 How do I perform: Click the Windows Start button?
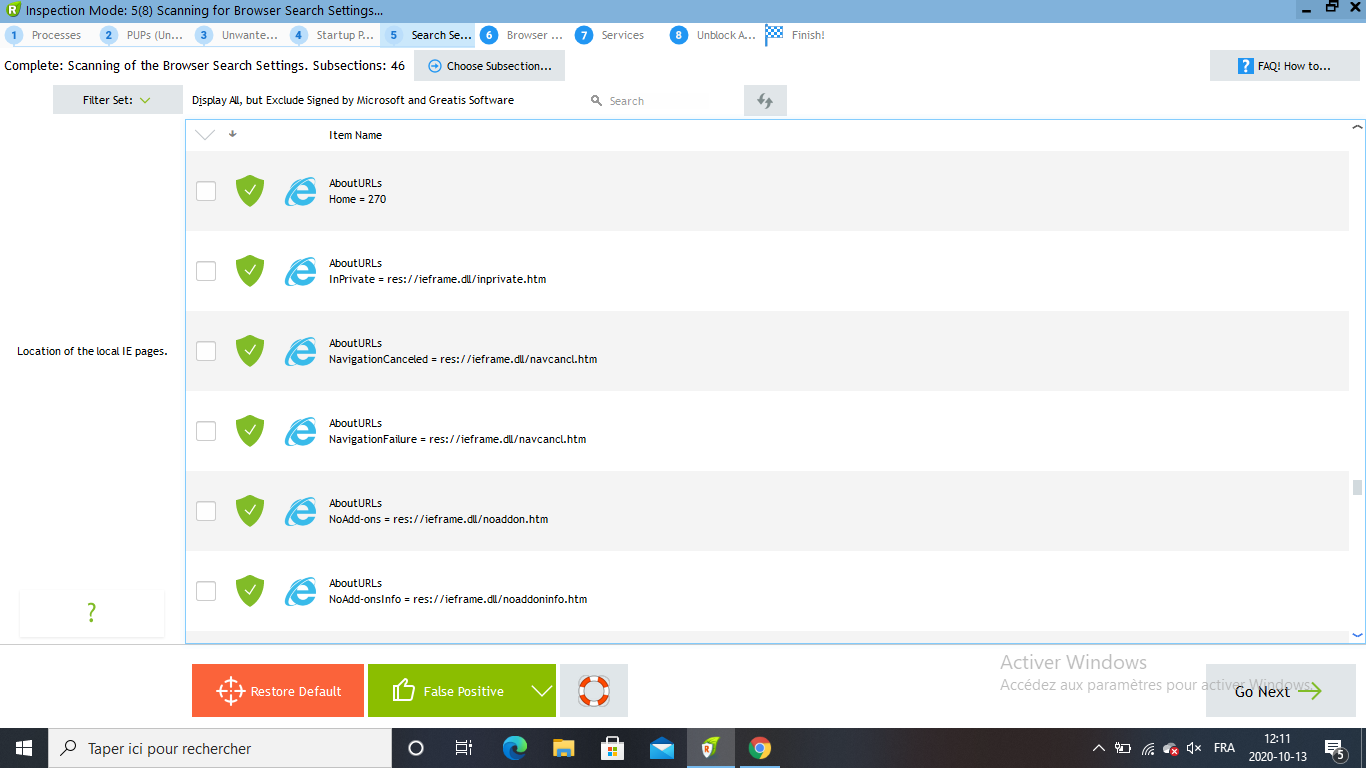[24, 748]
